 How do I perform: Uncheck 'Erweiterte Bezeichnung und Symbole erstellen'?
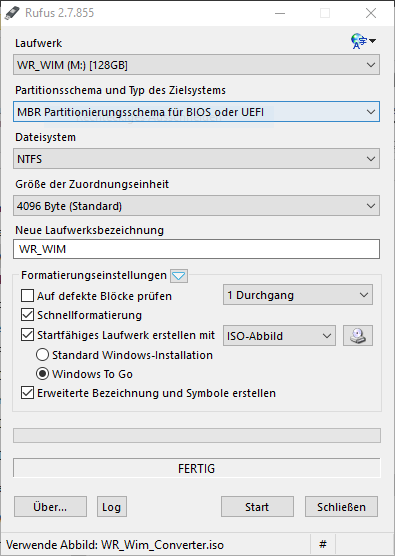[x=28, y=393]
